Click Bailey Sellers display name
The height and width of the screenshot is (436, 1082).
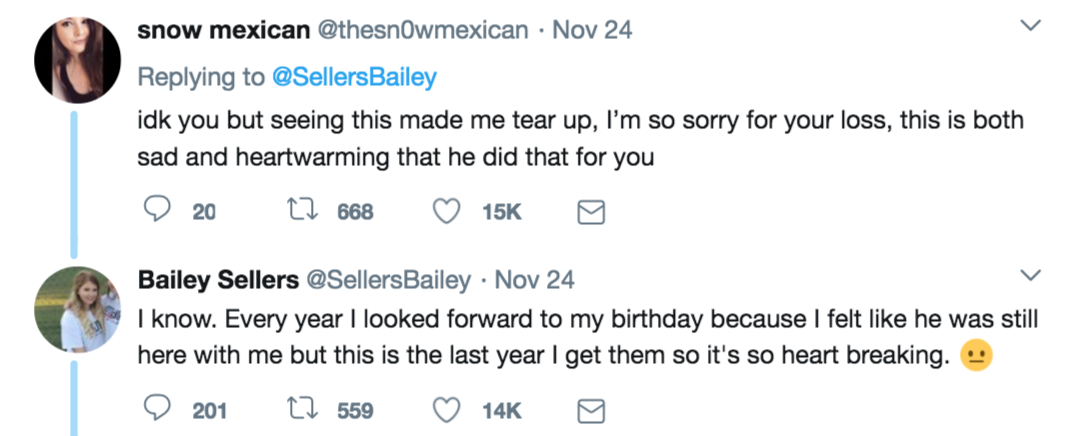[x=218, y=280]
